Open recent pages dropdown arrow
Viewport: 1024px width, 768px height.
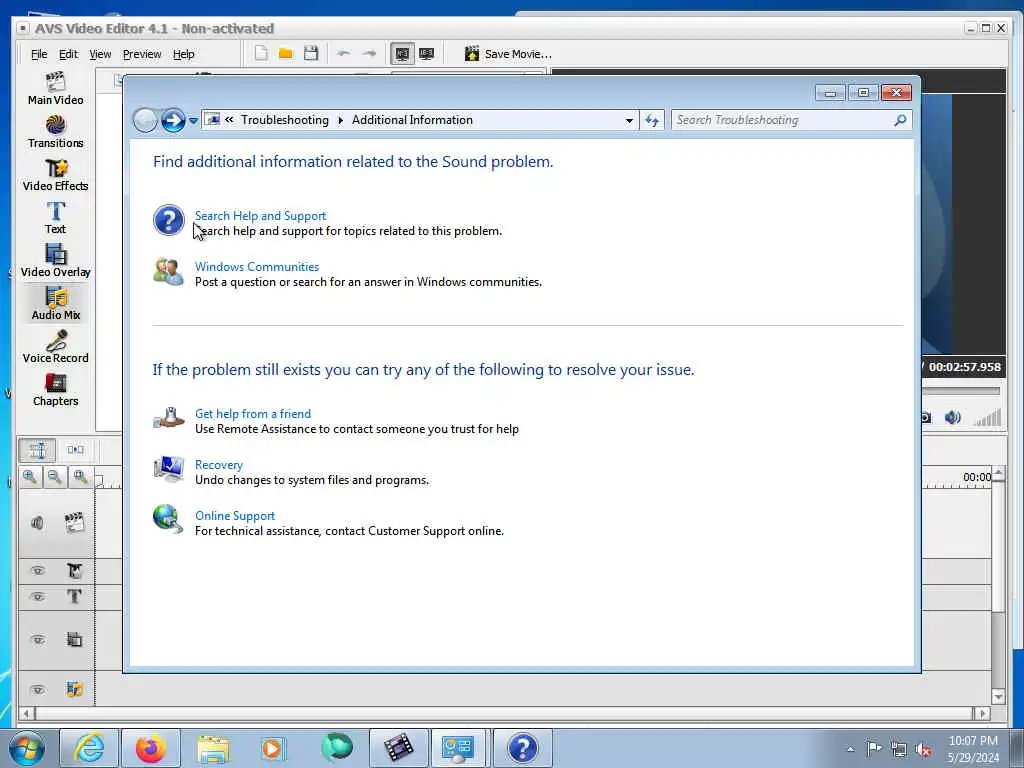(x=193, y=121)
